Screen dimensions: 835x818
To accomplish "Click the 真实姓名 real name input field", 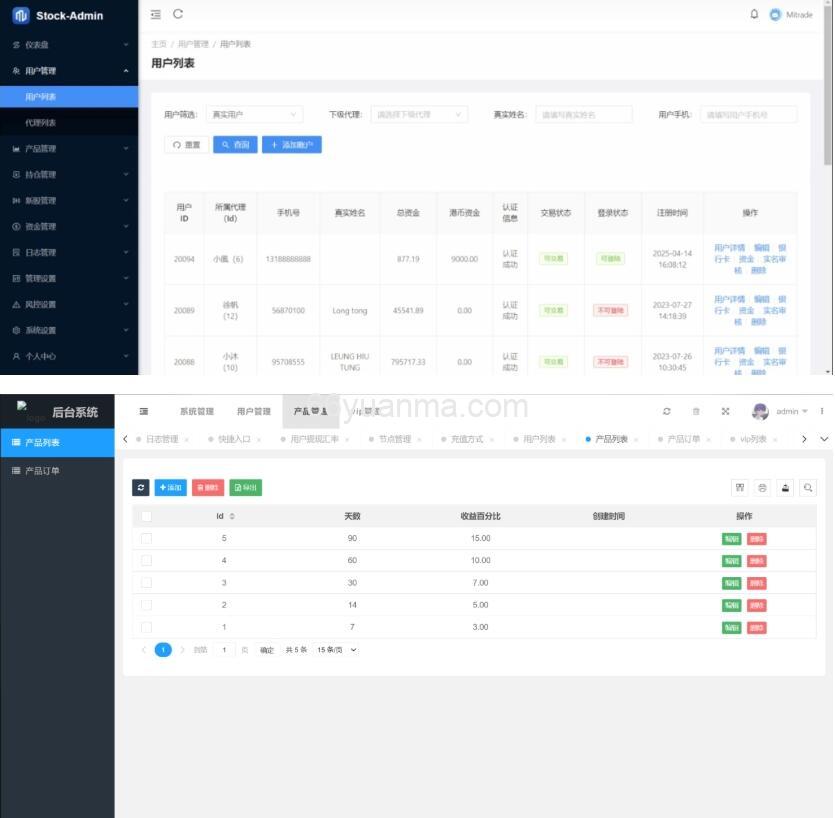I will (x=583, y=115).
